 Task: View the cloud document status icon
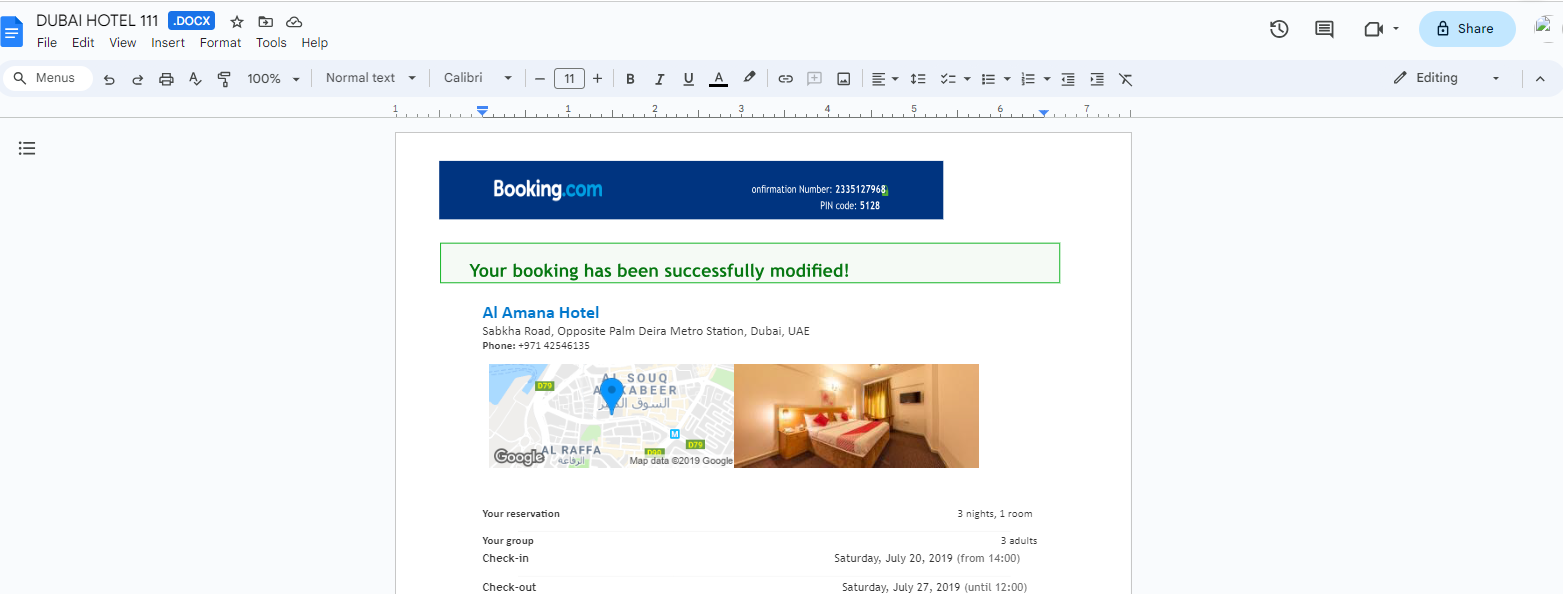coord(294,22)
